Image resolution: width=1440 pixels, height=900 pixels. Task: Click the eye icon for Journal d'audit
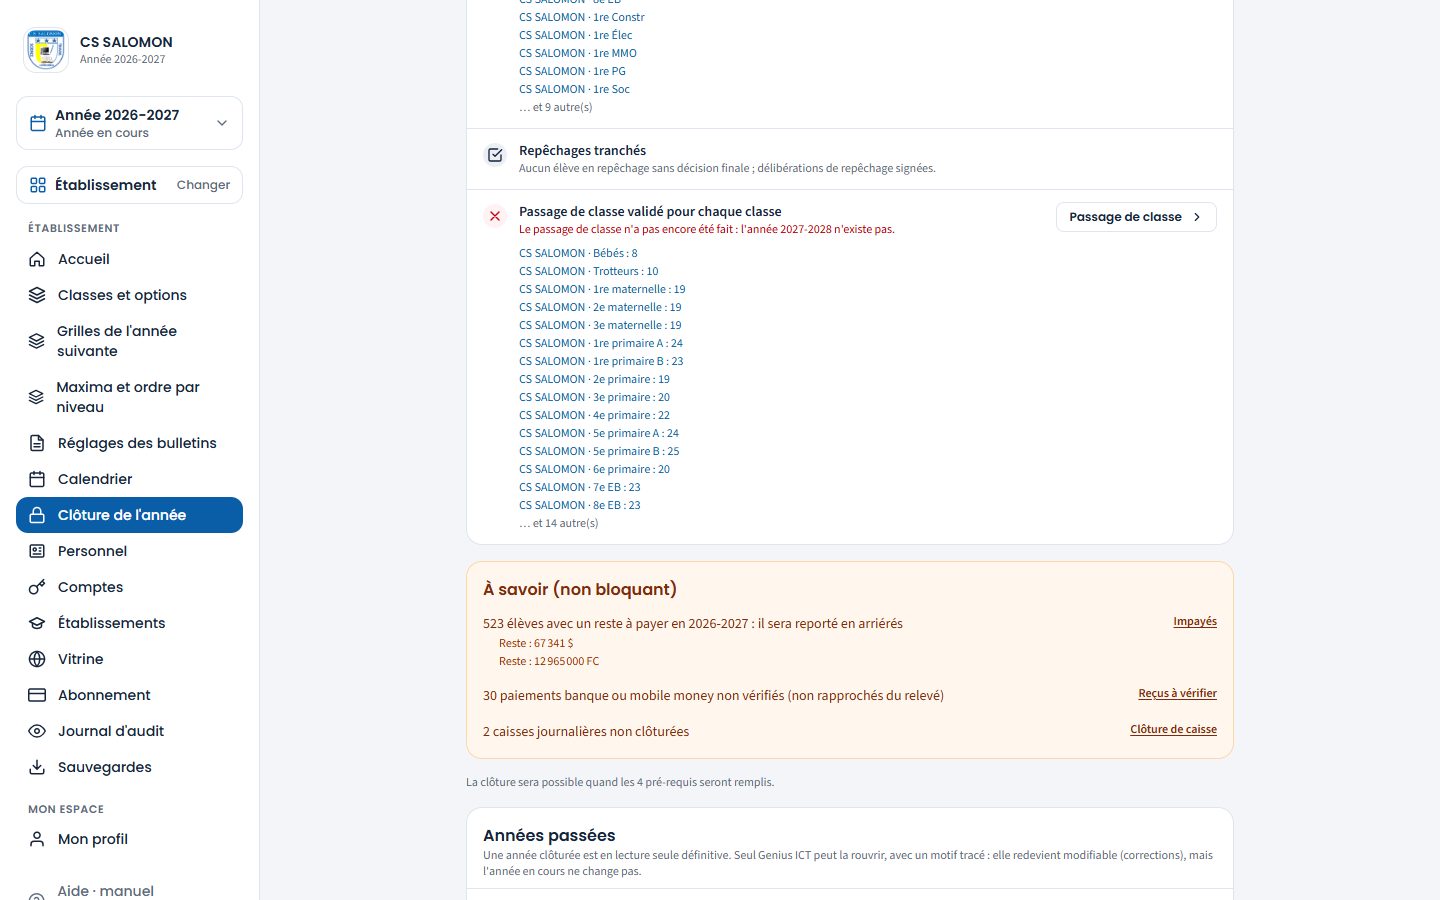click(x=37, y=731)
